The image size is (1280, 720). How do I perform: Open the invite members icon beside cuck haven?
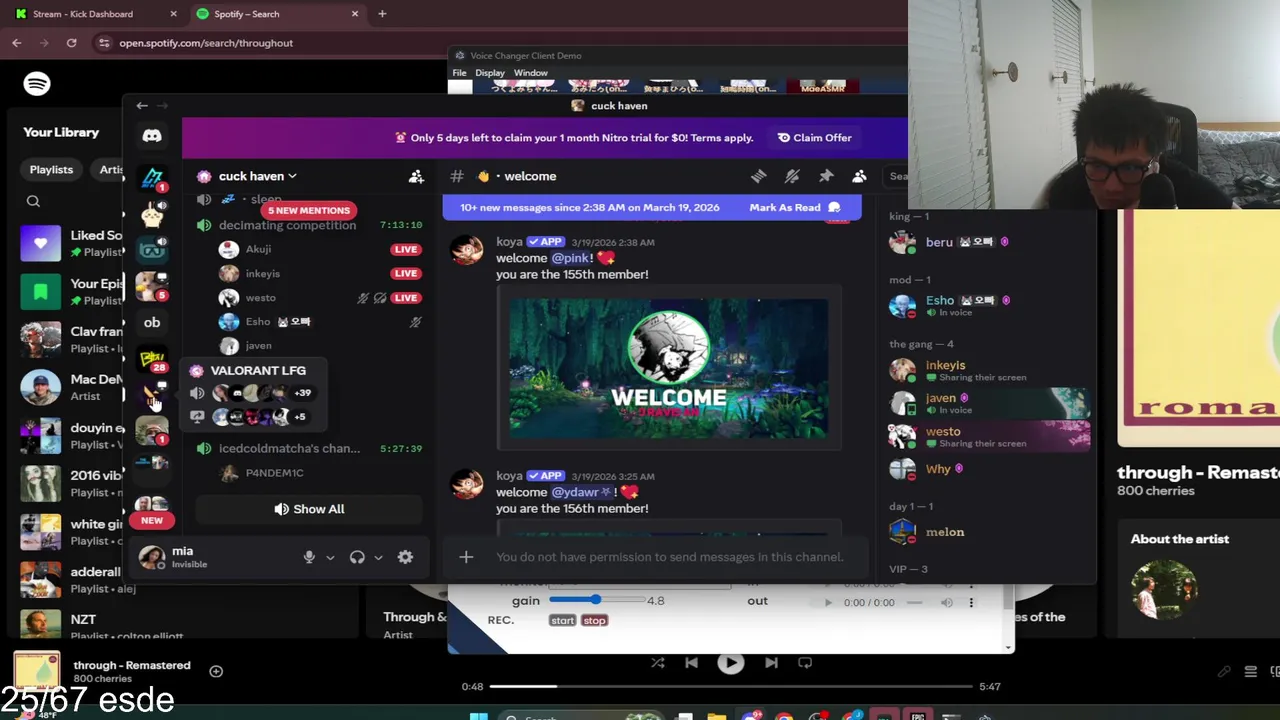click(416, 176)
